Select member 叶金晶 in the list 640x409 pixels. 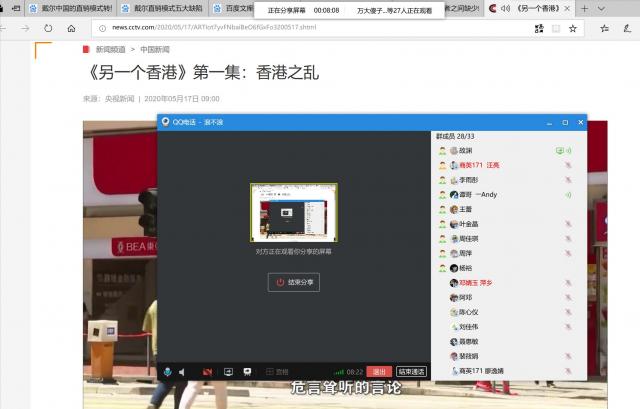pos(468,224)
